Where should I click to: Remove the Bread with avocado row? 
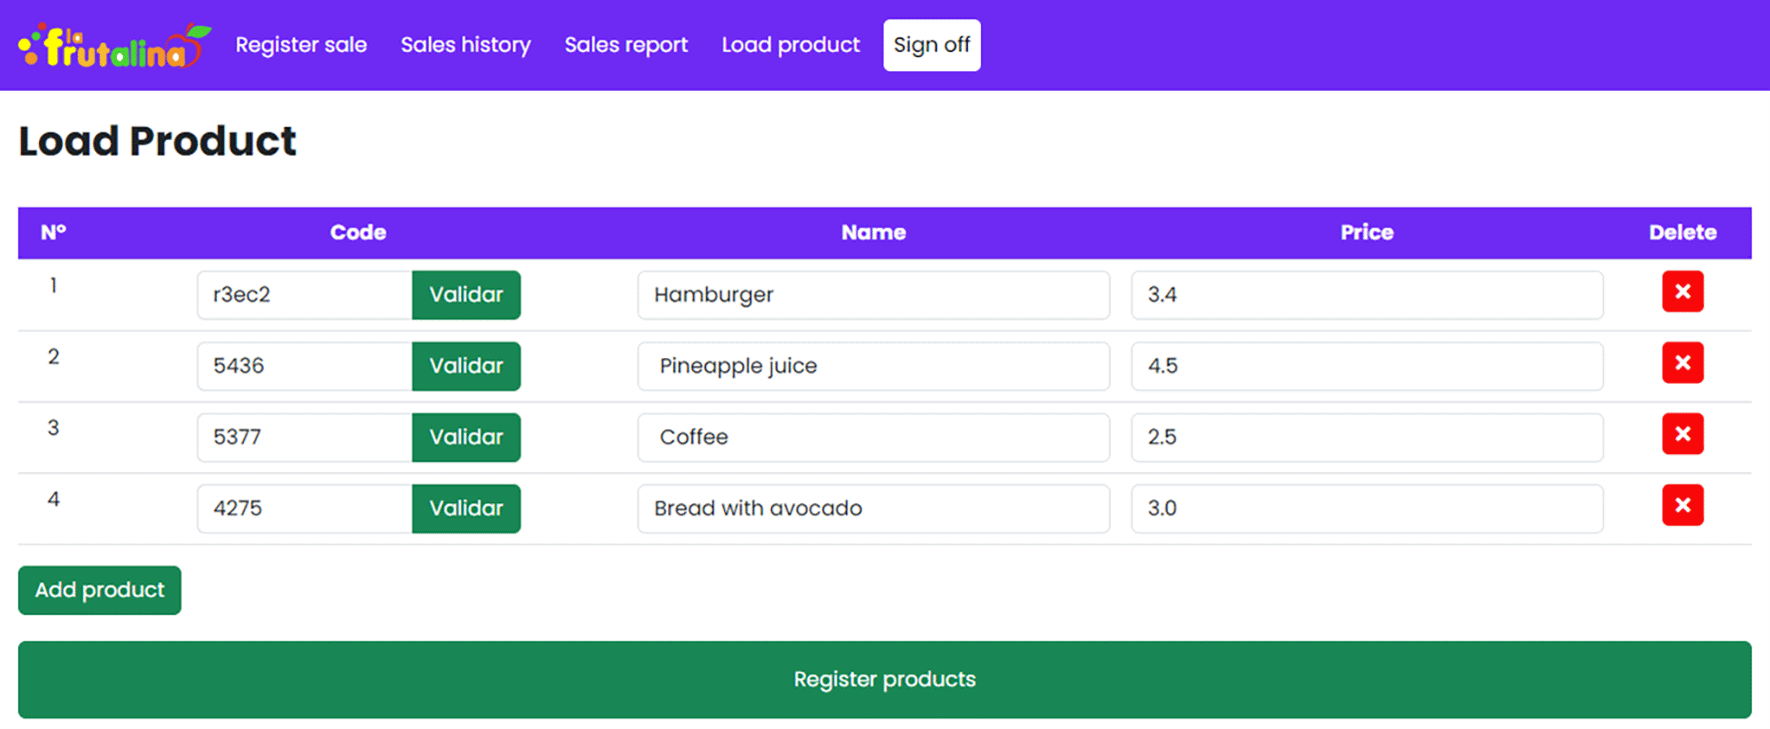(x=1682, y=505)
